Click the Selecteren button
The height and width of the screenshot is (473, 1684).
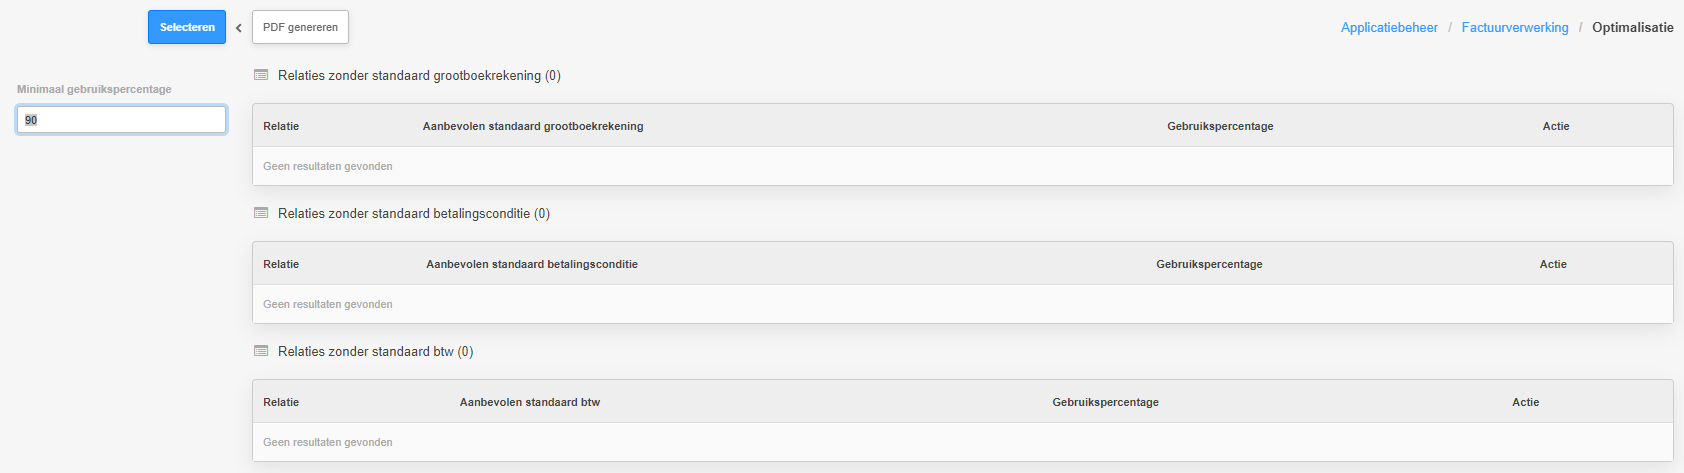coord(187,27)
